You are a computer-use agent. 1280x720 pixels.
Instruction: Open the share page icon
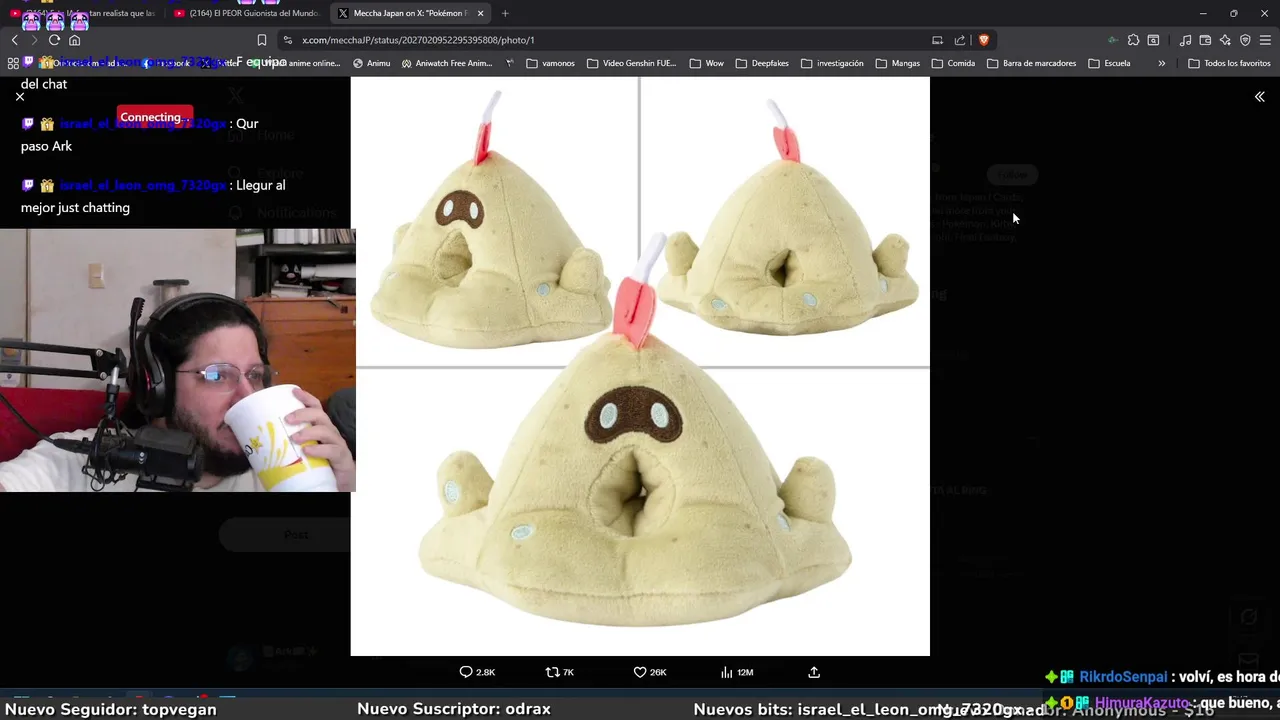[960, 40]
